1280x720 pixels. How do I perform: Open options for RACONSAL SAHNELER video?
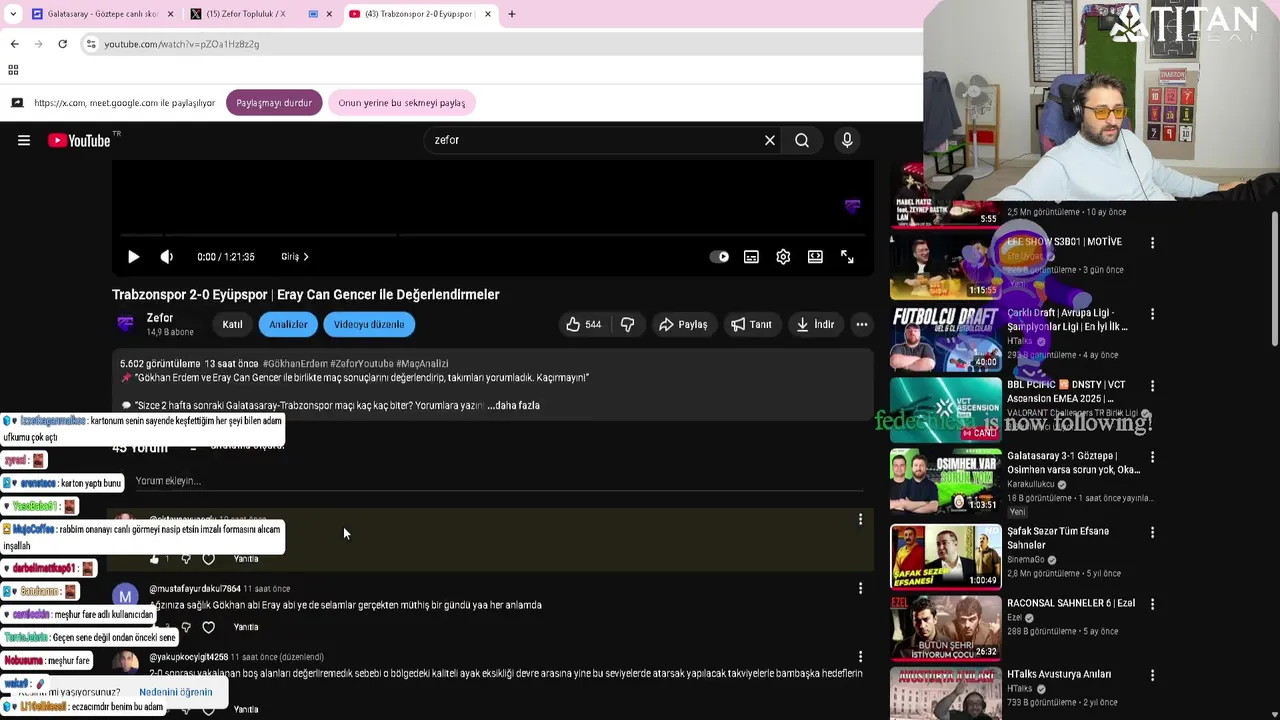(x=1152, y=604)
